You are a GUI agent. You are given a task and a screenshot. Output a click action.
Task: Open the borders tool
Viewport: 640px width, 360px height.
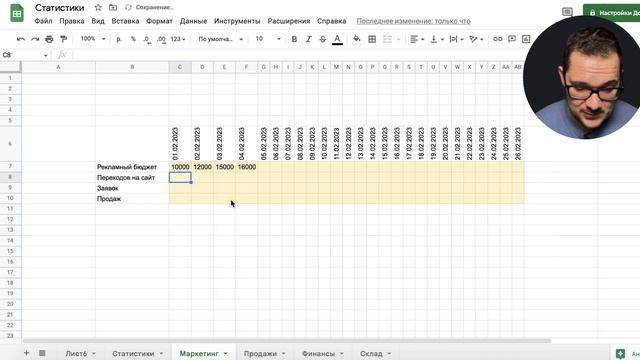coord(372,39)
